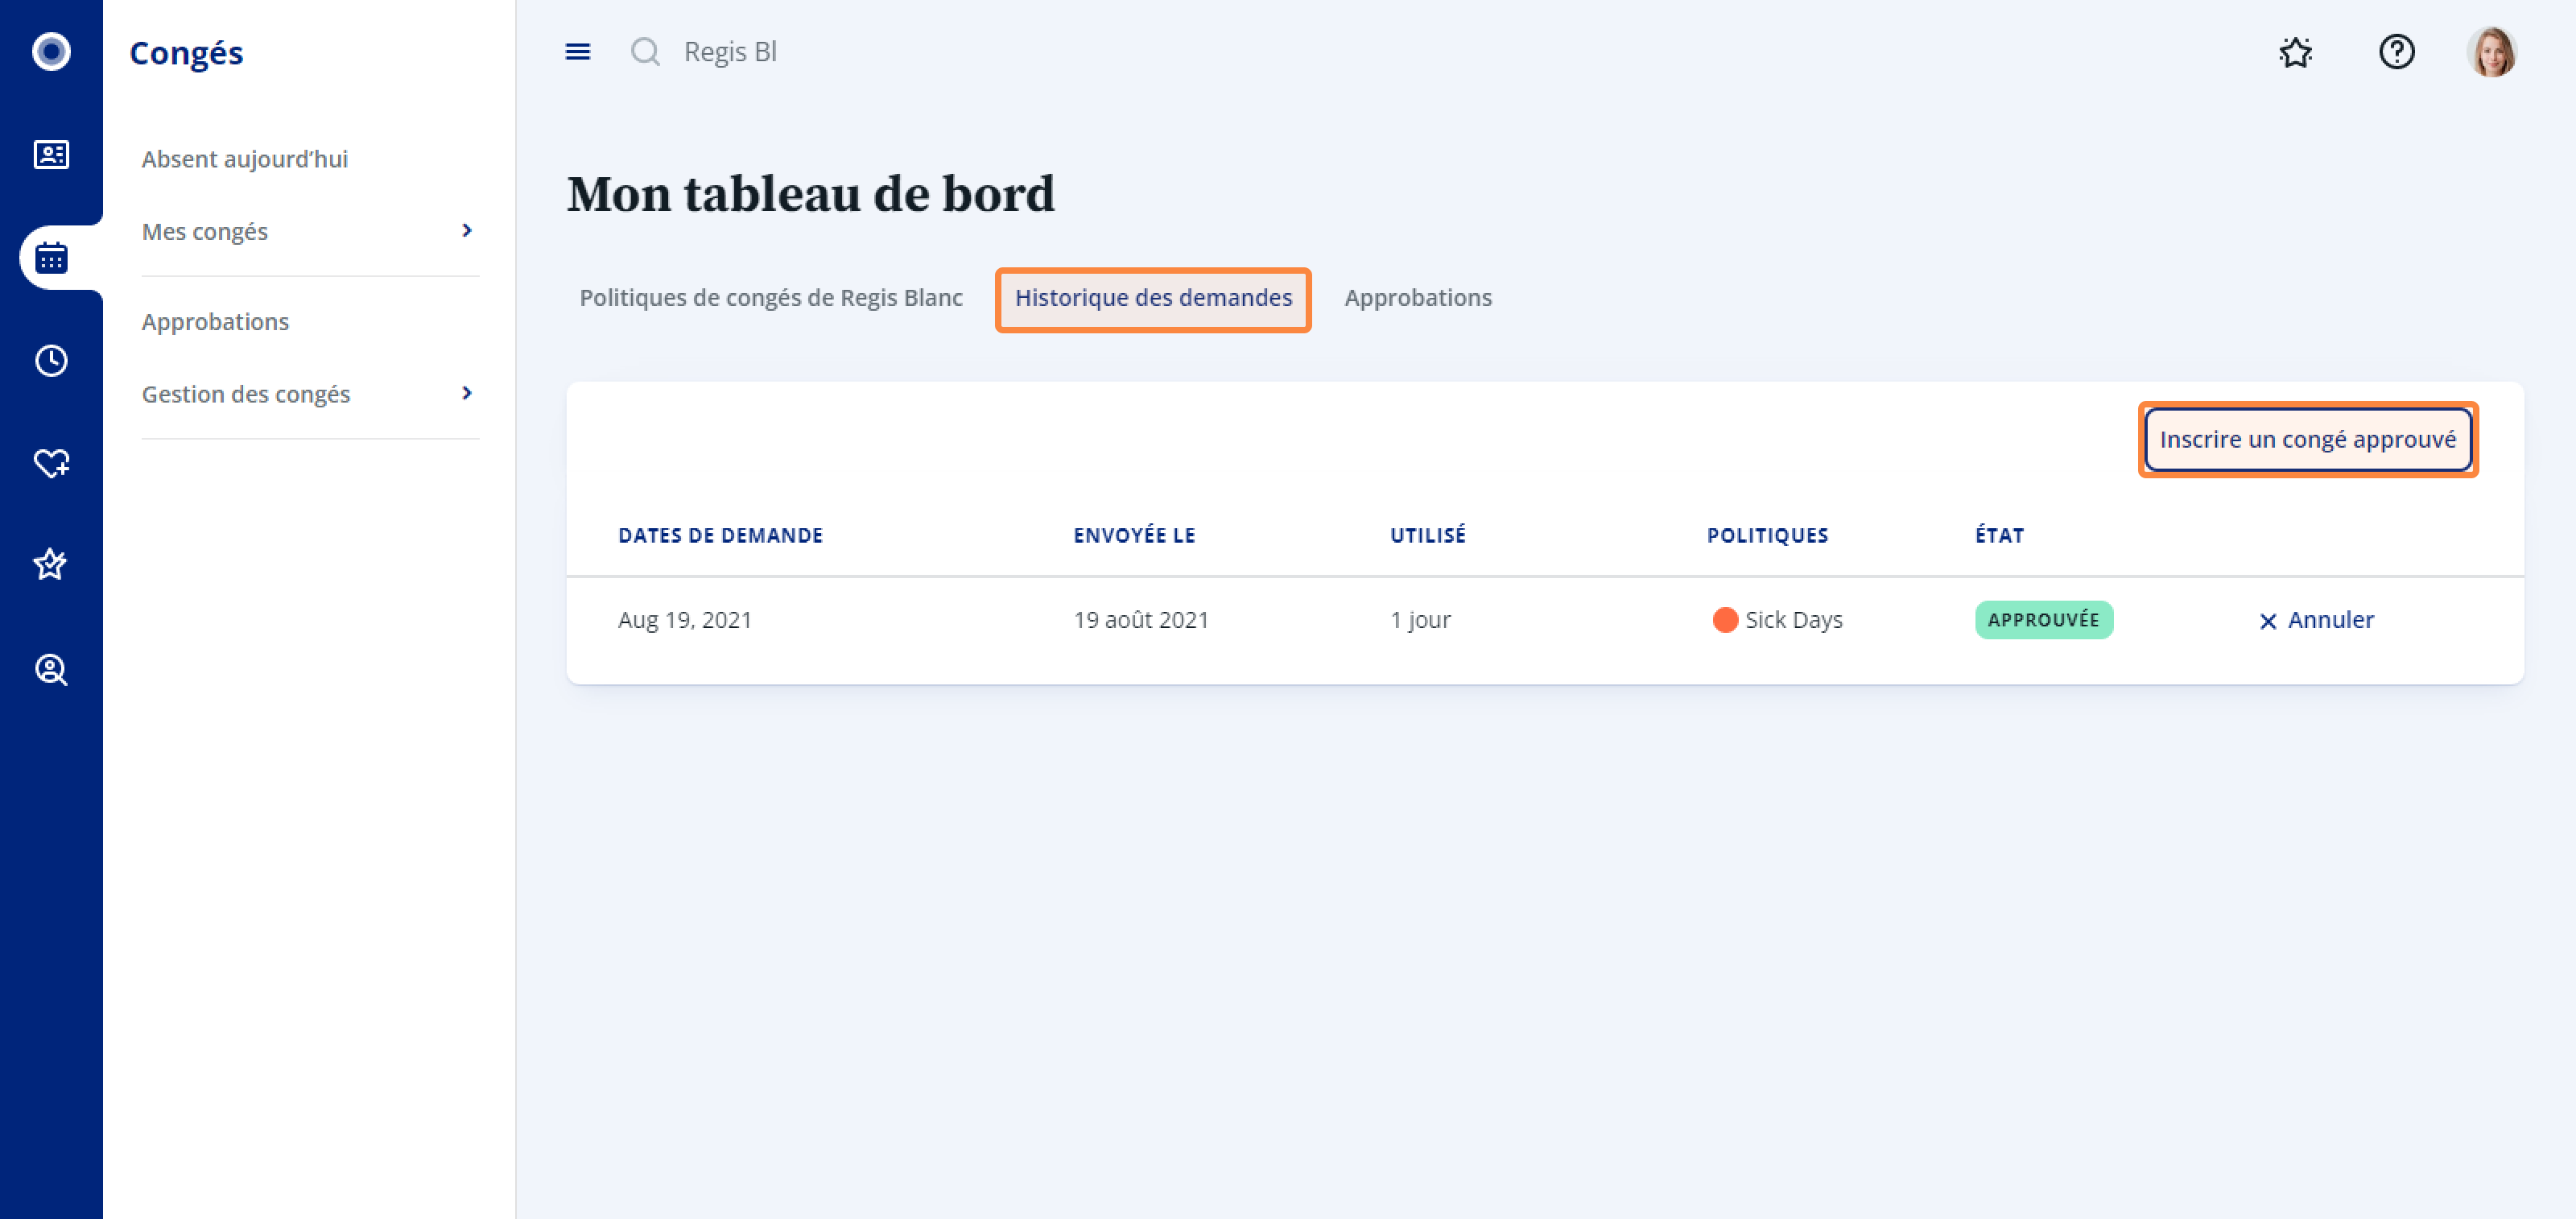This screenshot has width=2576, height=1219.
Task: Click the help question mark icon
Action: (2396, 51)
